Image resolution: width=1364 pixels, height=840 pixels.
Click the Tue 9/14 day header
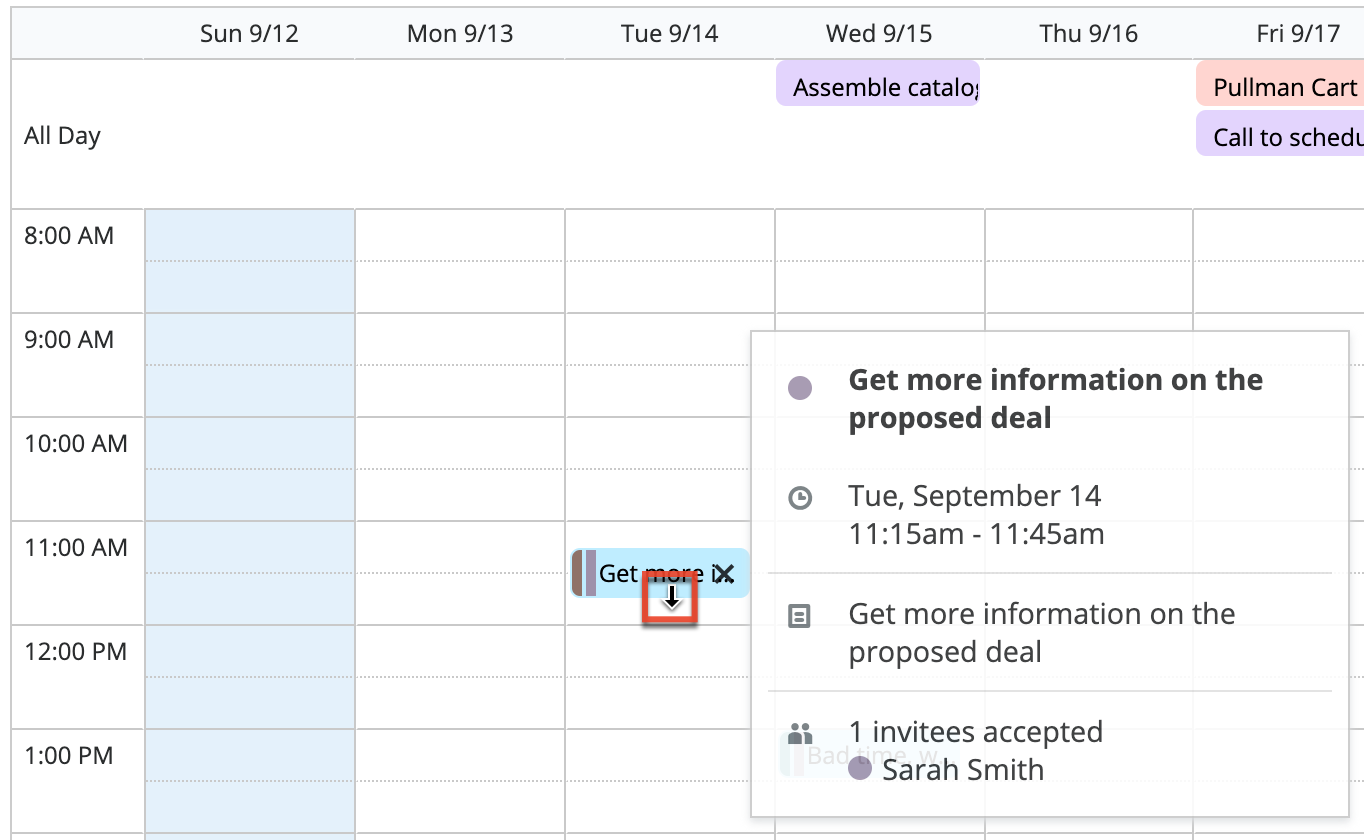point(670,34)
